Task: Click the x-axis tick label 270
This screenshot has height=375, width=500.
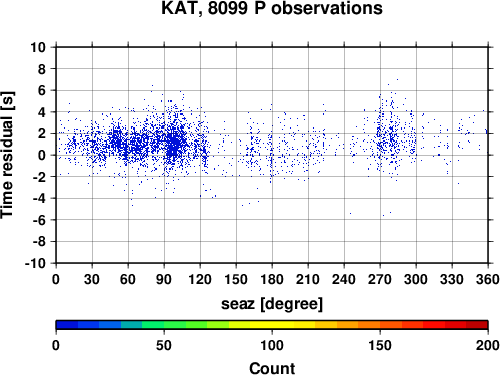Action: point(380,279)
